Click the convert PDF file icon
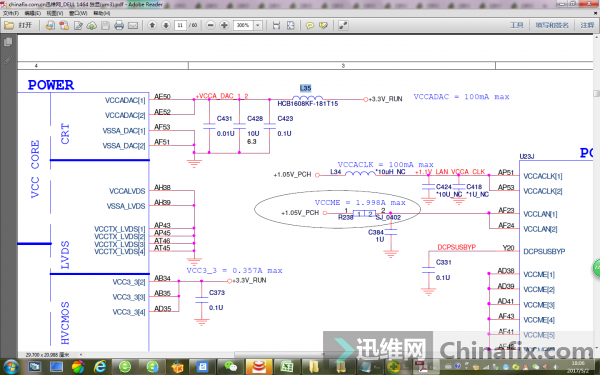This screenshot has height=375, width=600. 64,25
